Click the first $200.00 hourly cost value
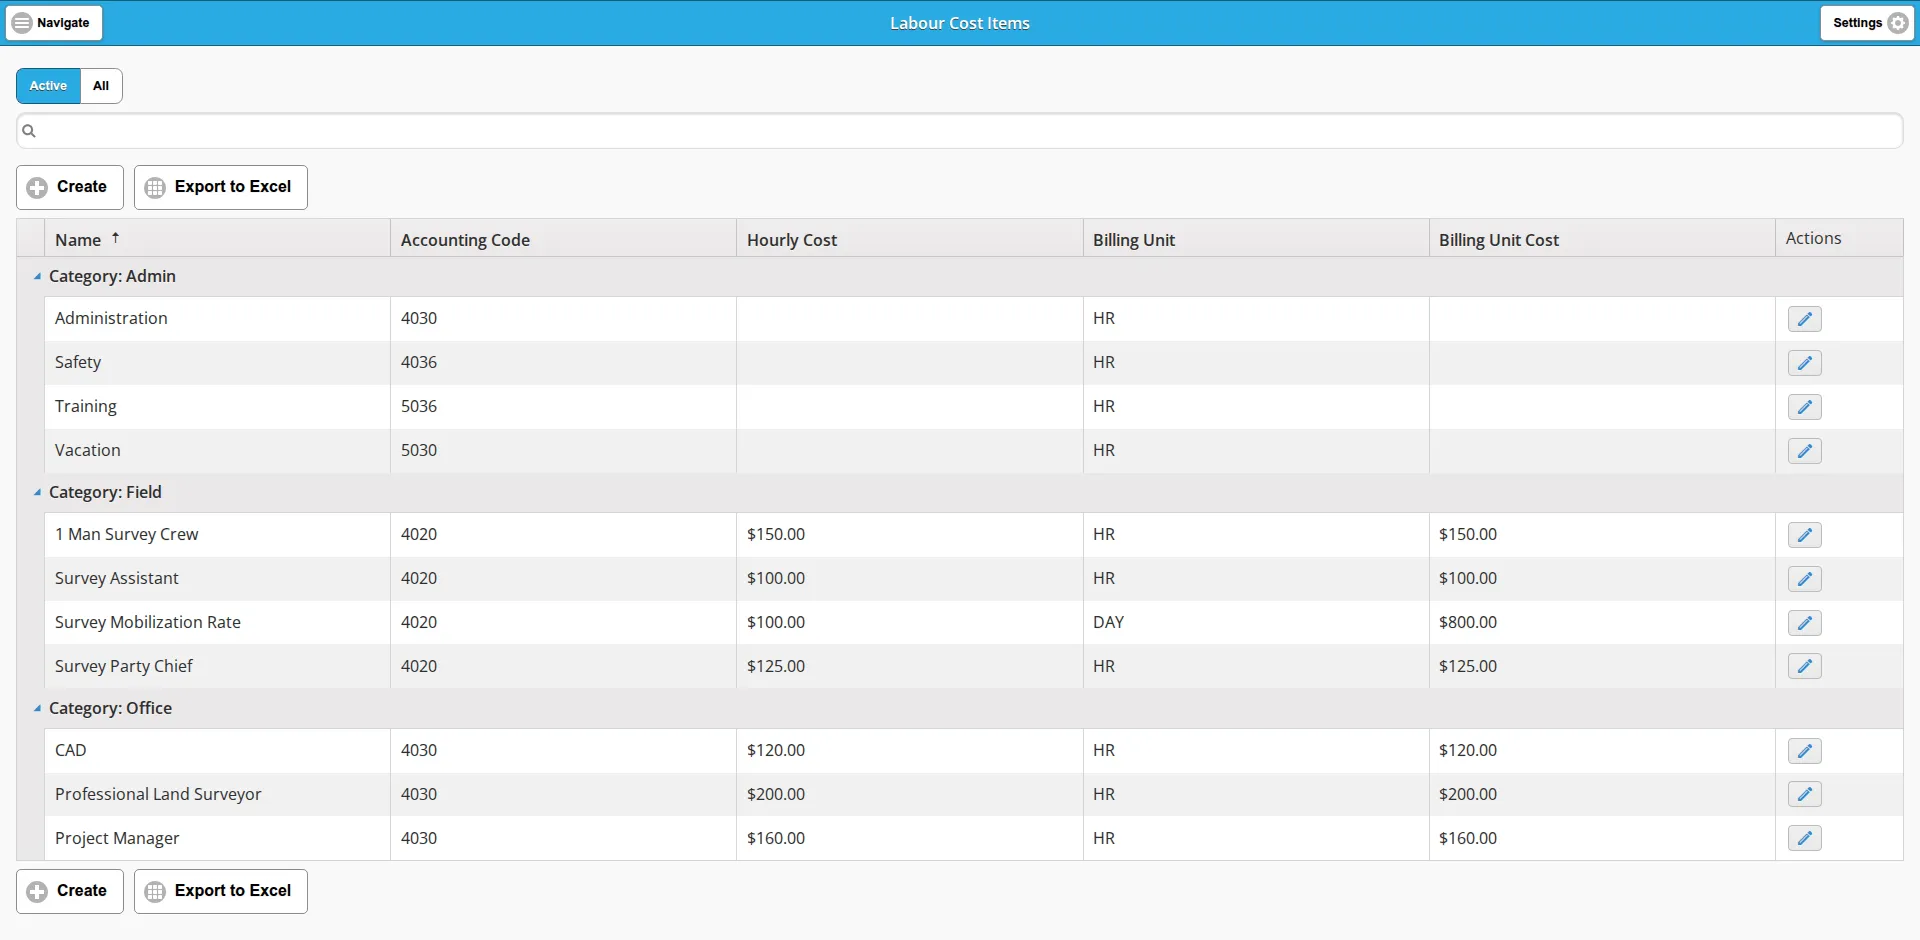 [x=775, y=794]
